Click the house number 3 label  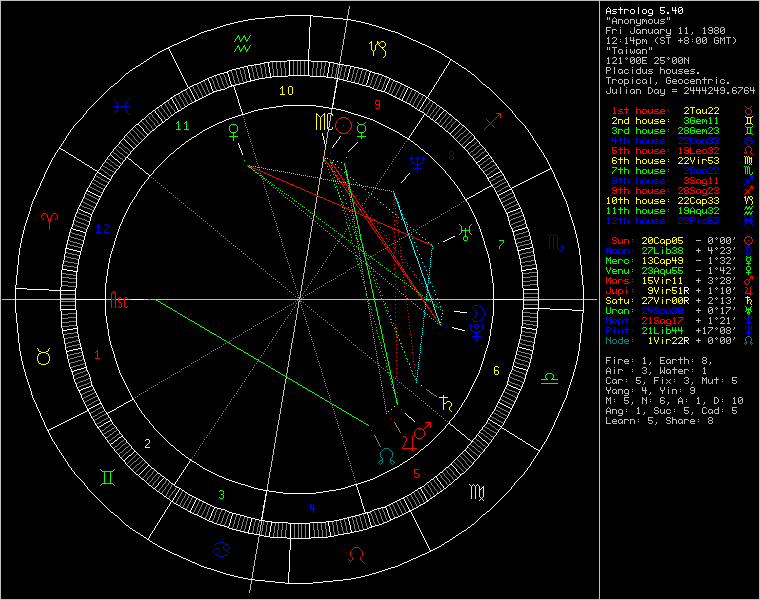[221, 495]
